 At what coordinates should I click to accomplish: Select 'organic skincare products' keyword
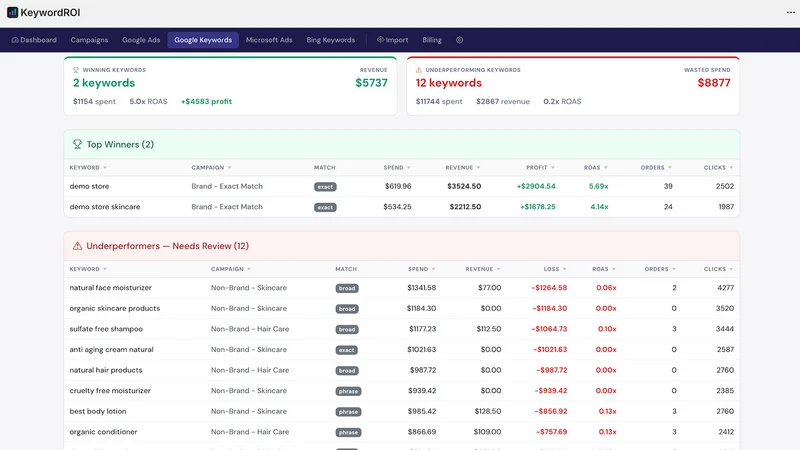tap(115, 308)
